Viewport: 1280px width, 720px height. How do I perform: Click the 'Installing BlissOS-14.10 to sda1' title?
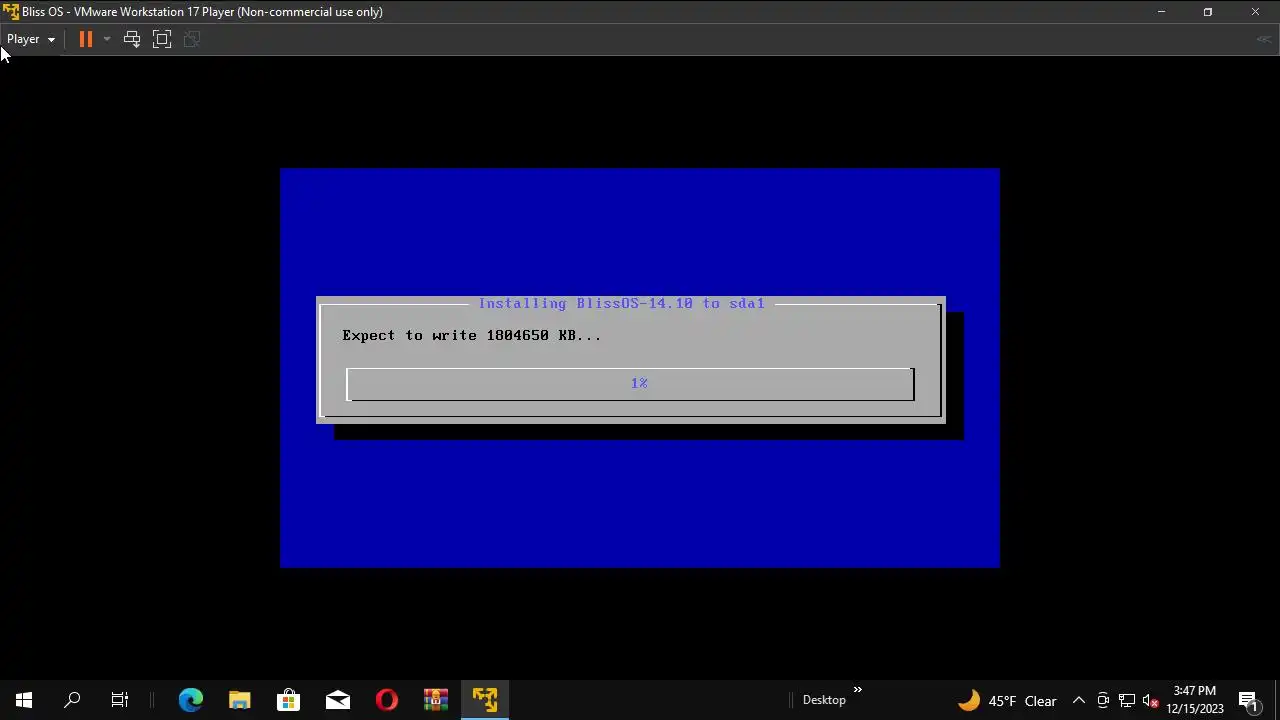click(x=621, y=303)
